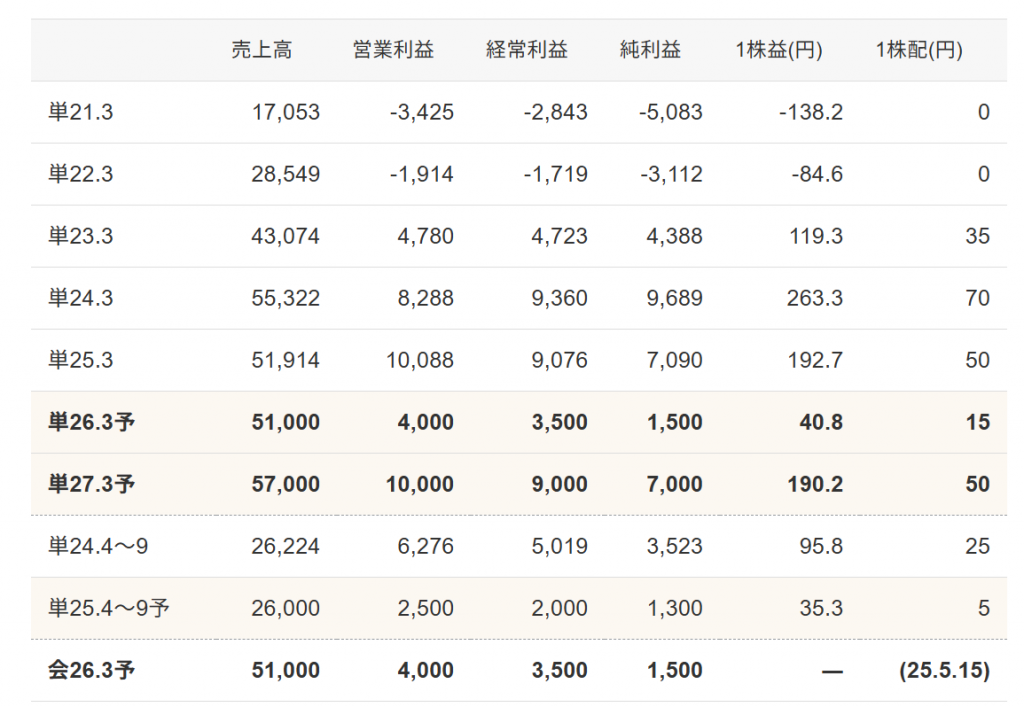Click the 営業利益 column header

393,50
